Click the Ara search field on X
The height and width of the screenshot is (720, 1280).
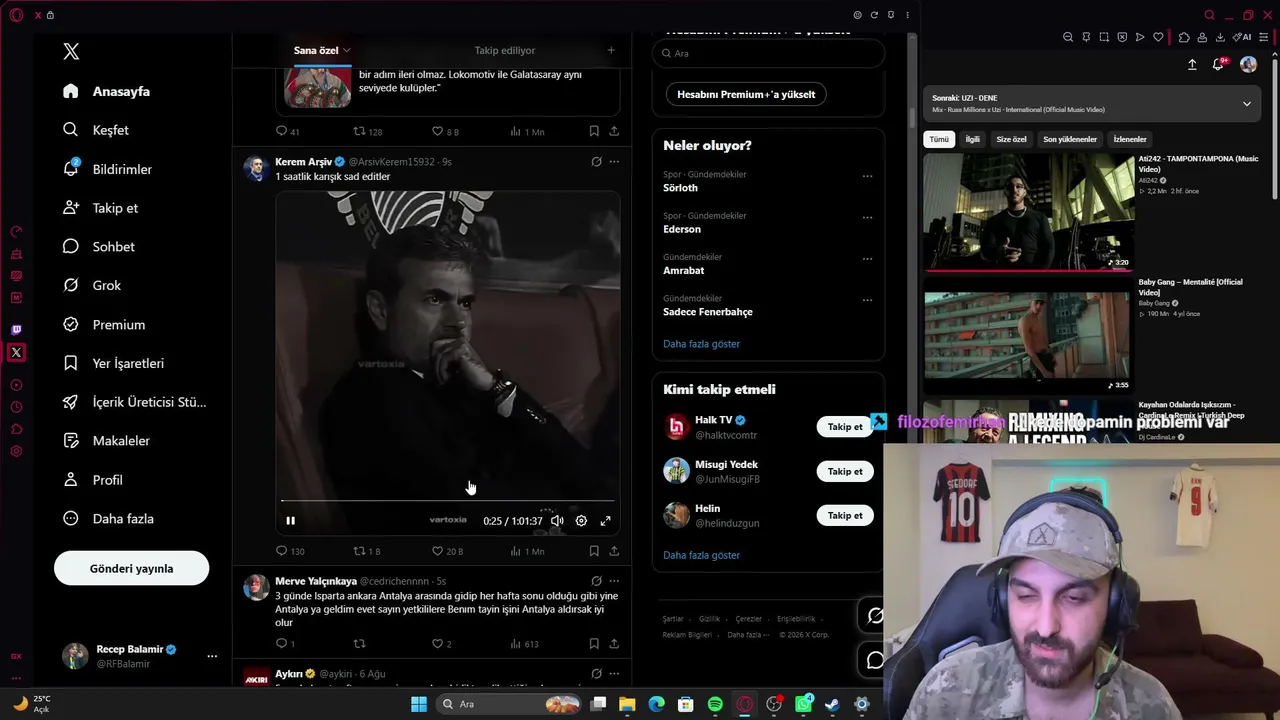(768, 54)
